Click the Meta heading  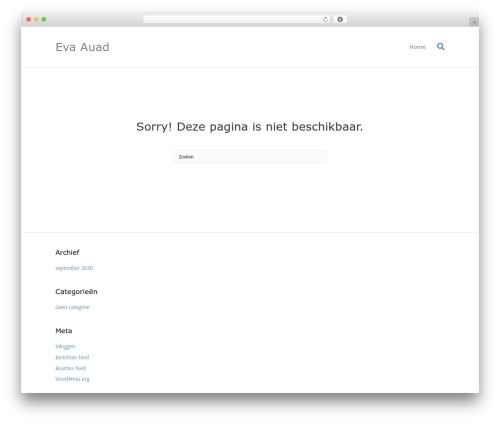(64, 331)
